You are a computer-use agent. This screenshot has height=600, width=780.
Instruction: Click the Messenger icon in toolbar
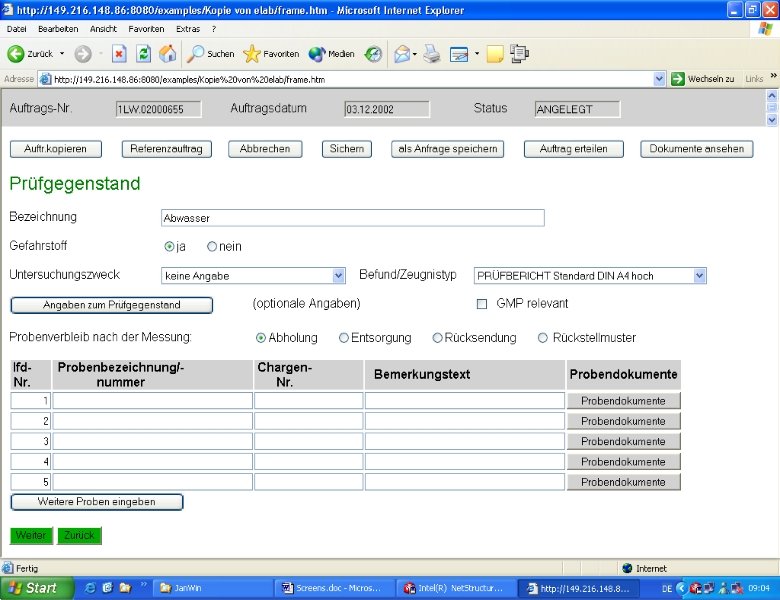520,54
